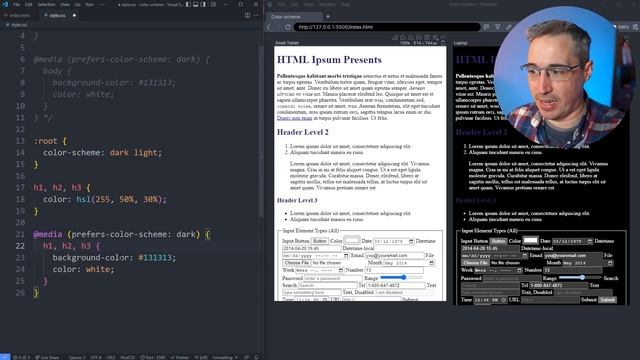The image size is (640, 360).
Task: Open the File menu in VS Code
Action: click(x=16, y=4)
